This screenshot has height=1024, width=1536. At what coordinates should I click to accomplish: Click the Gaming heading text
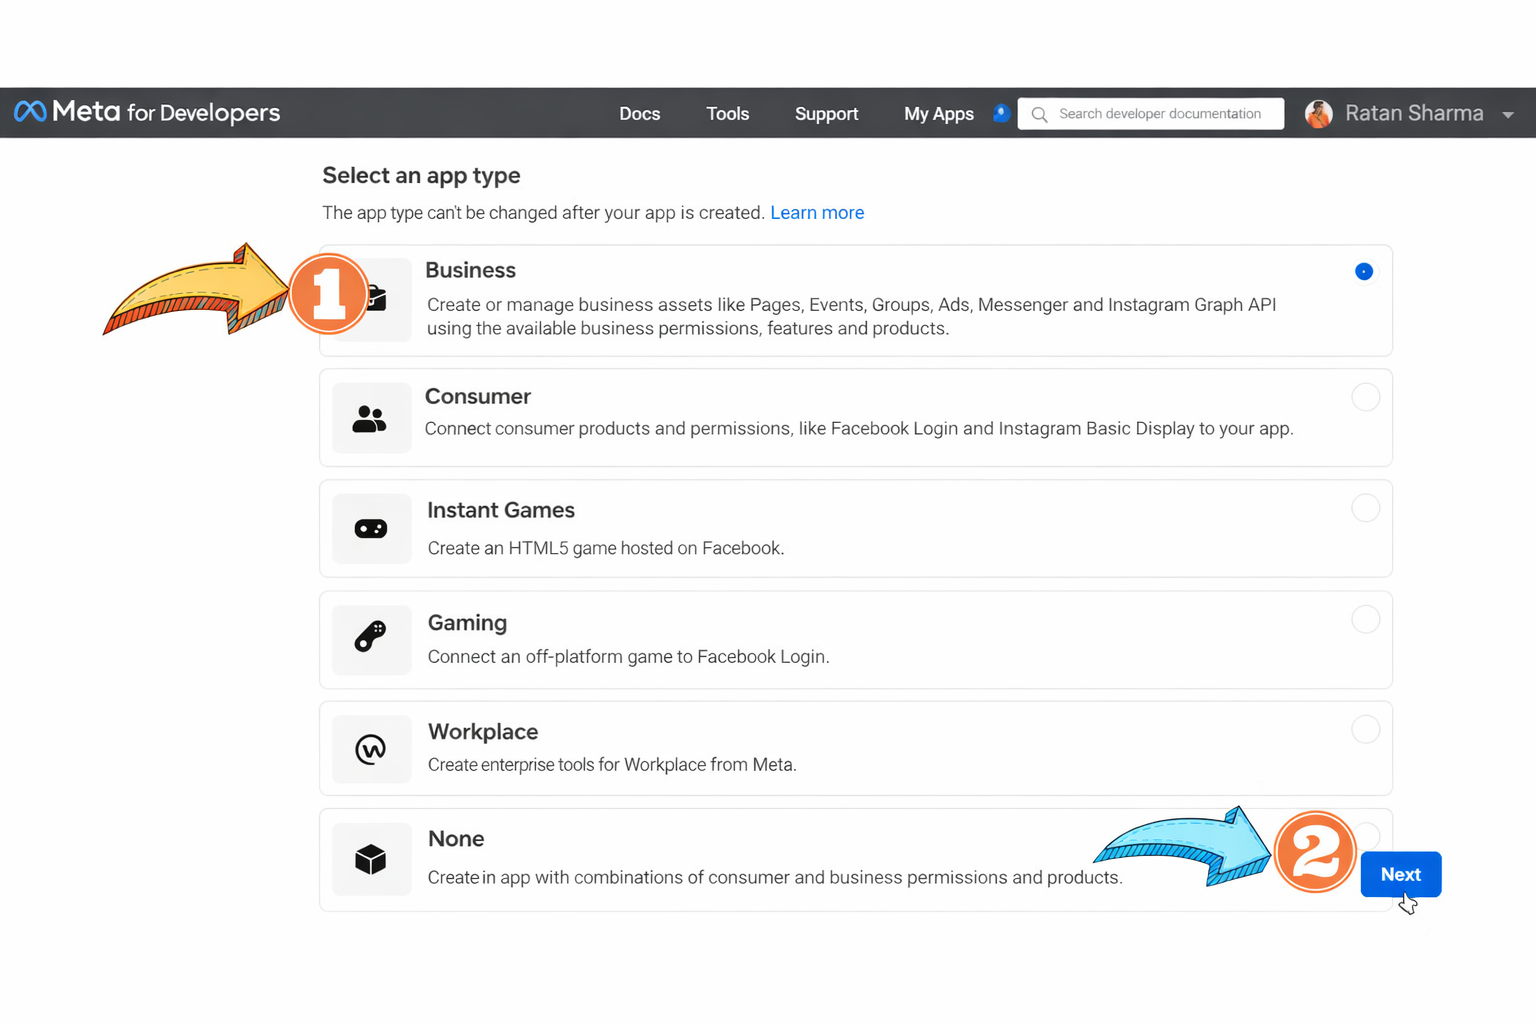point(467,623)
